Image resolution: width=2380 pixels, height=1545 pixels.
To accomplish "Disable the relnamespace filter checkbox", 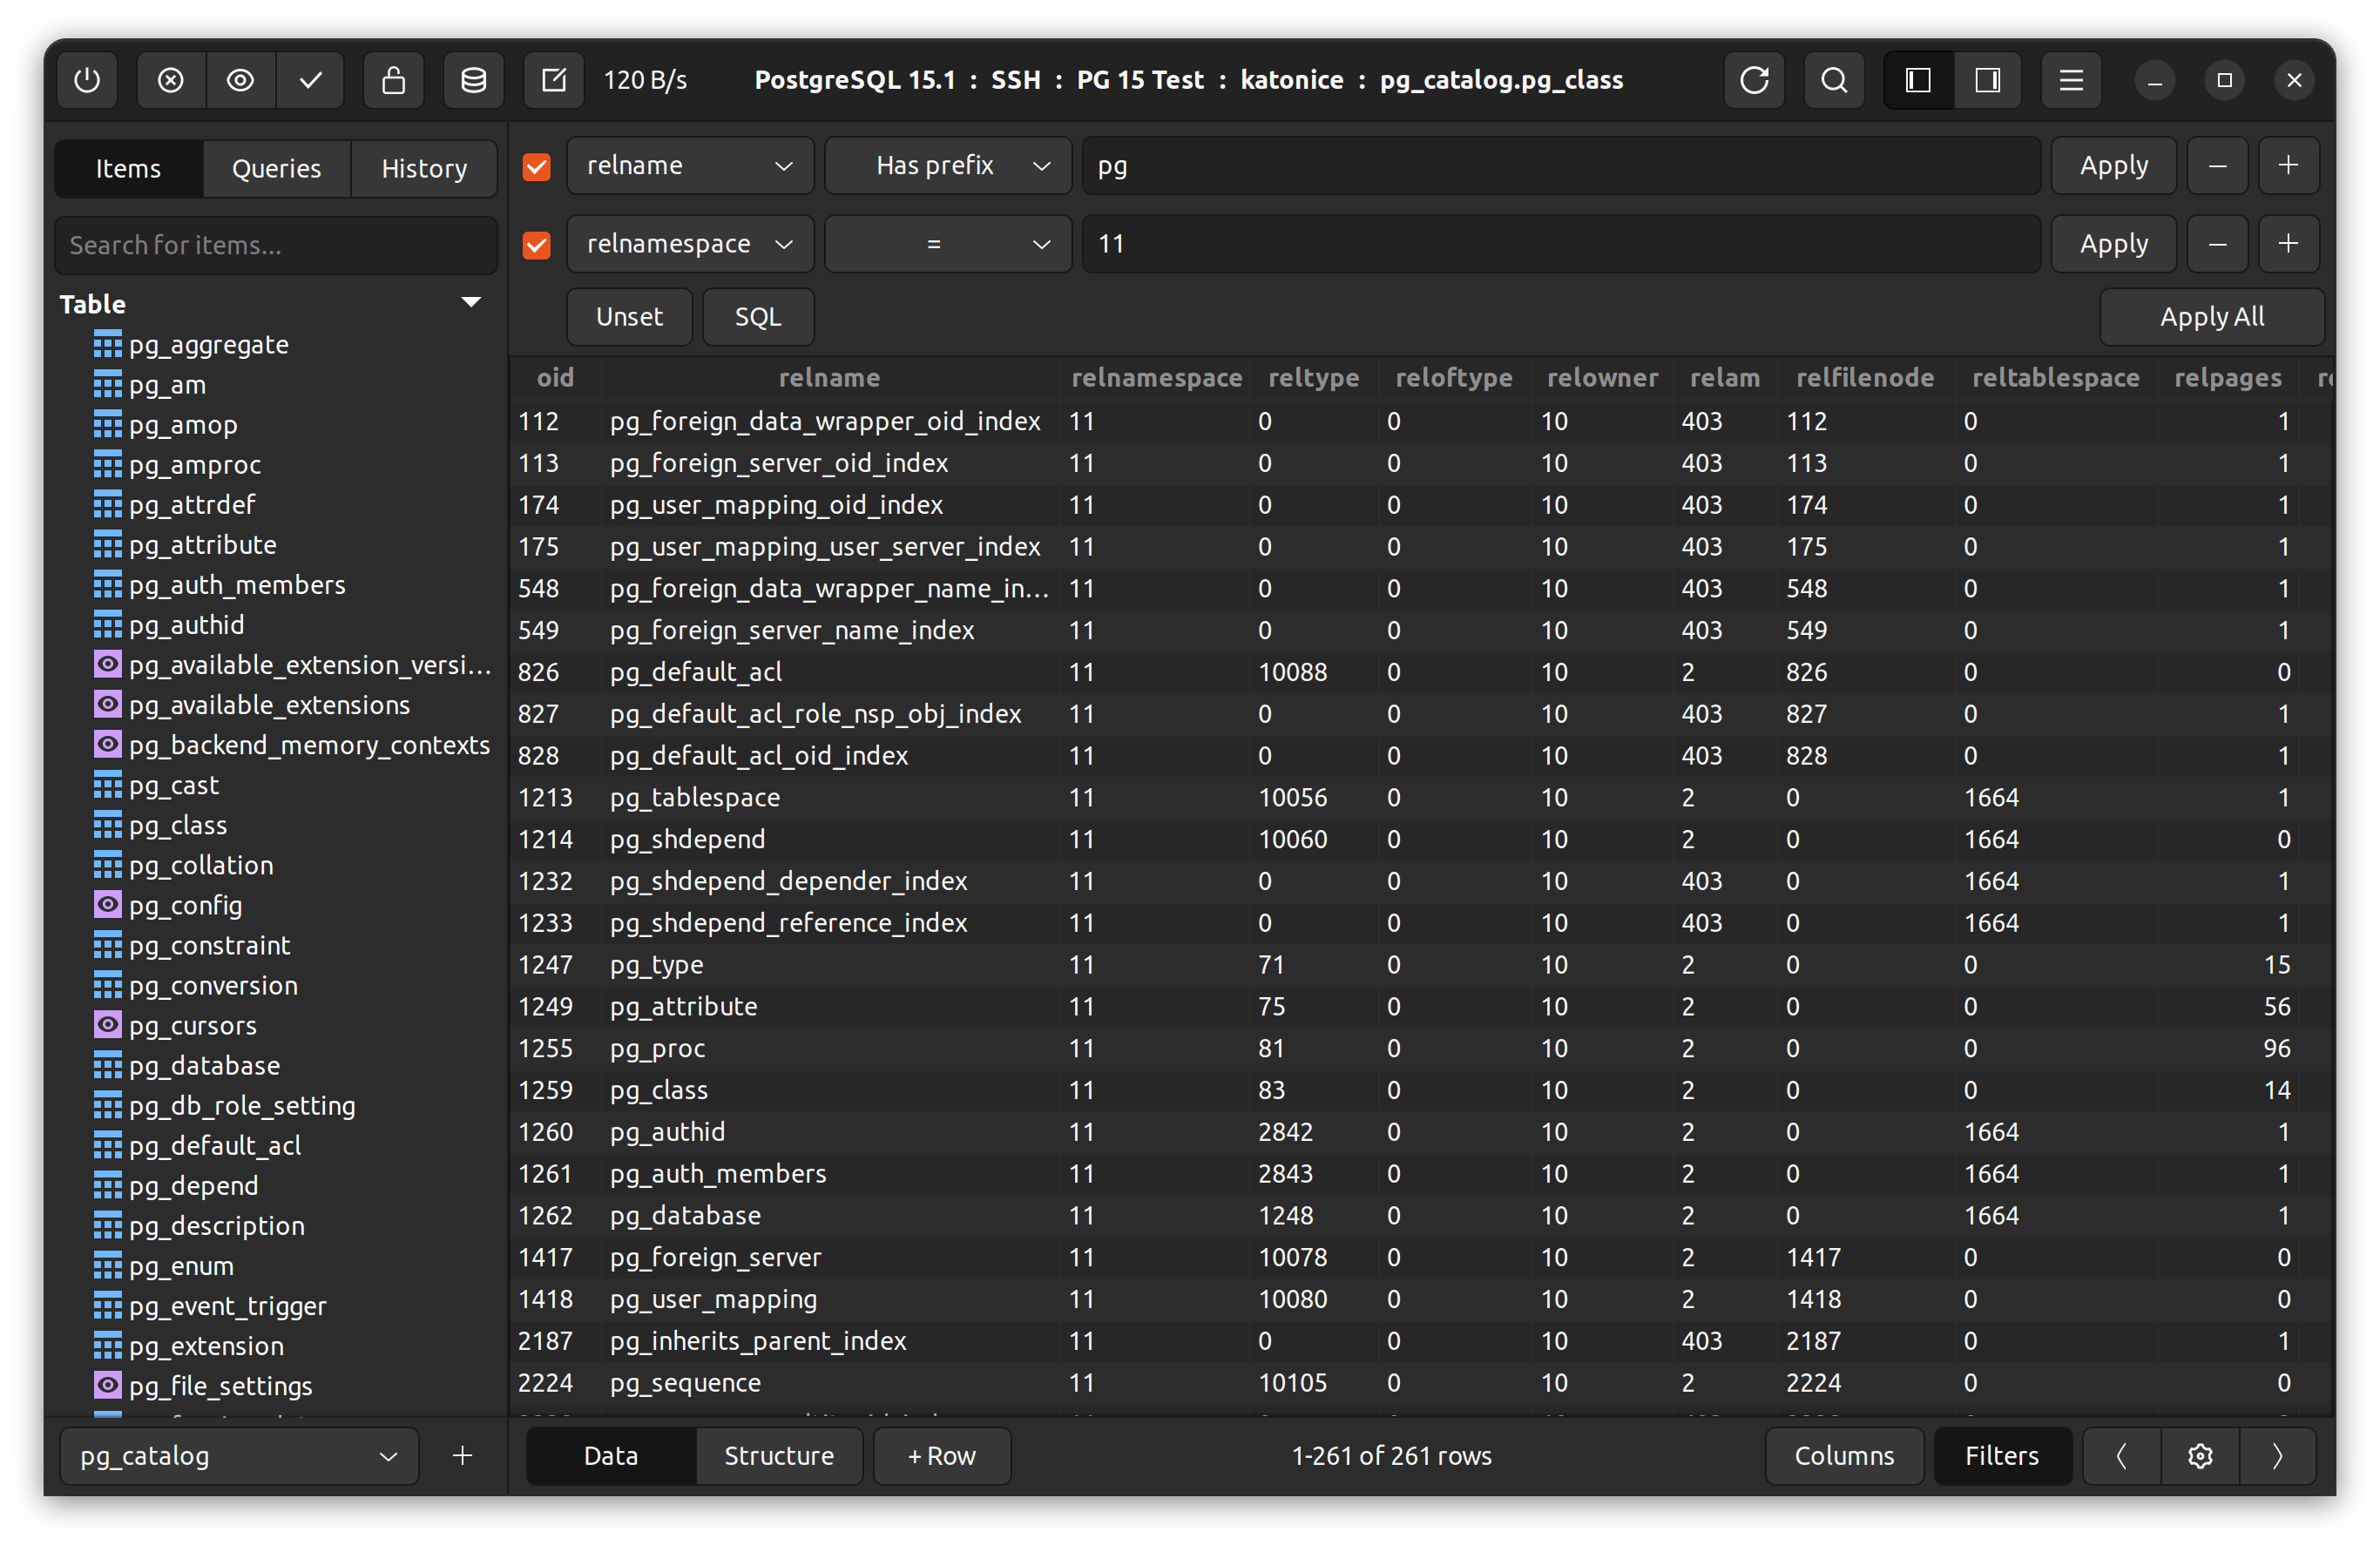I will click(537, 244).
